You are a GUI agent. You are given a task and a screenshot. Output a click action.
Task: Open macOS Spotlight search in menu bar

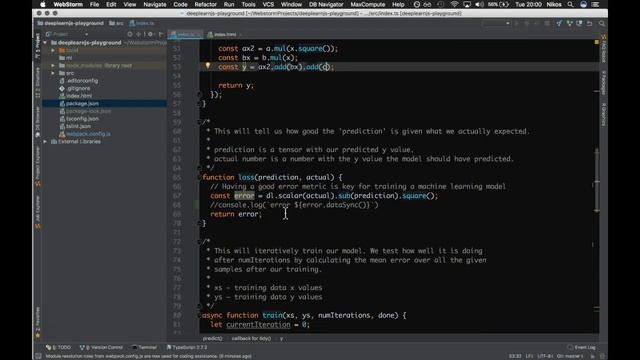tap(570, 4)
